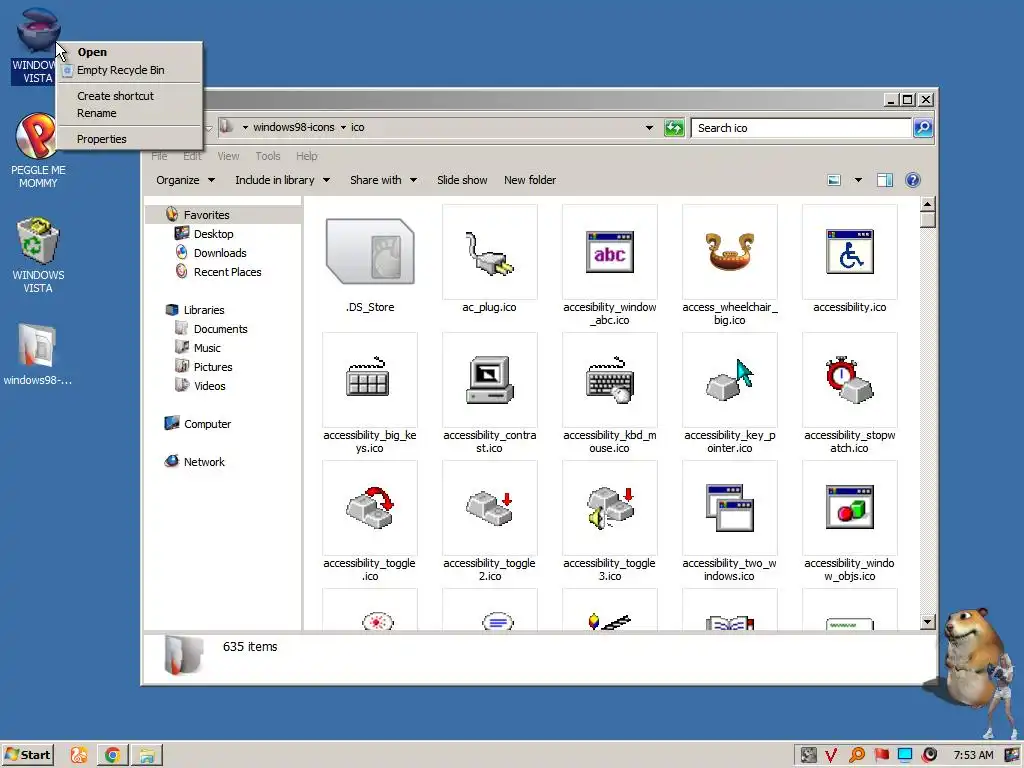This screenshot has height=768, width=1024.
Task: Open the view options dropdown arrow
Action: (x=858, y=180)
